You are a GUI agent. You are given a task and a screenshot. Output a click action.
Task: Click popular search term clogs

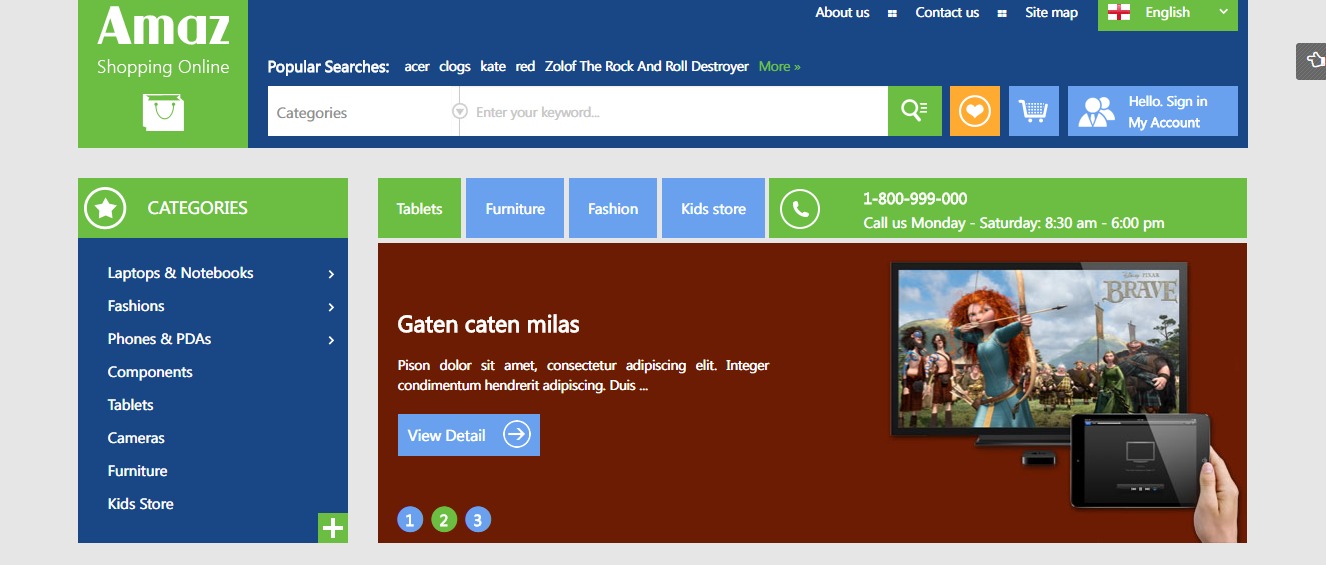point(454,66)
